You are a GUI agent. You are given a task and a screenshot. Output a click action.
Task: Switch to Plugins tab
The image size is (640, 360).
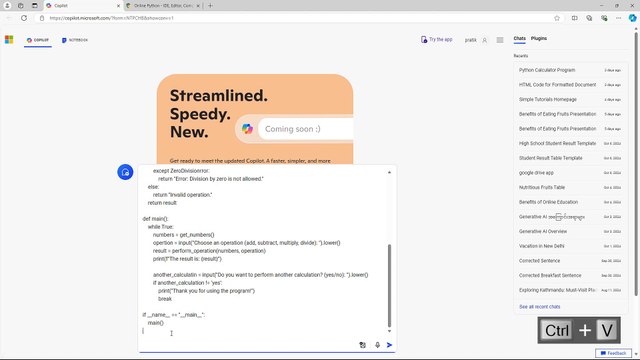[x=539, y=38]
